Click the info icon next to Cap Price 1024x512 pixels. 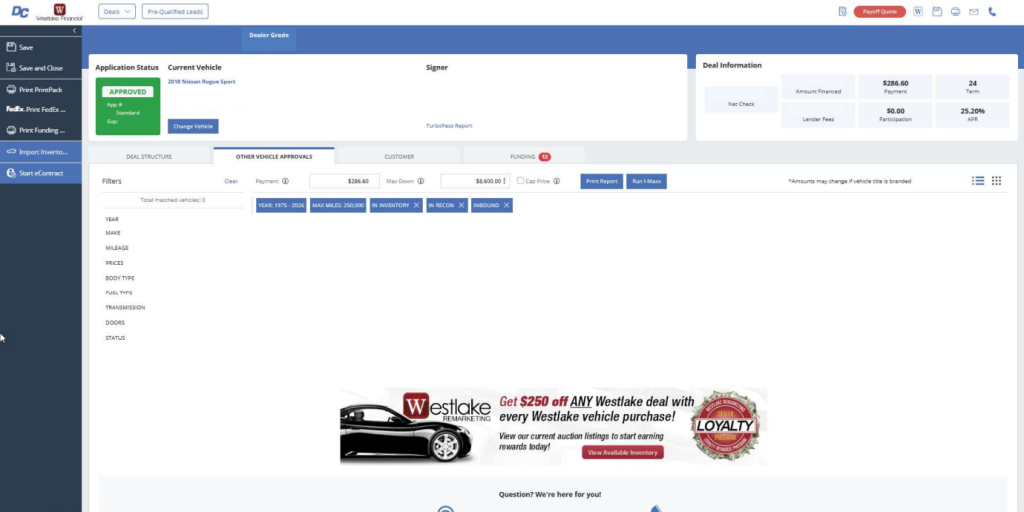[556, 181]
